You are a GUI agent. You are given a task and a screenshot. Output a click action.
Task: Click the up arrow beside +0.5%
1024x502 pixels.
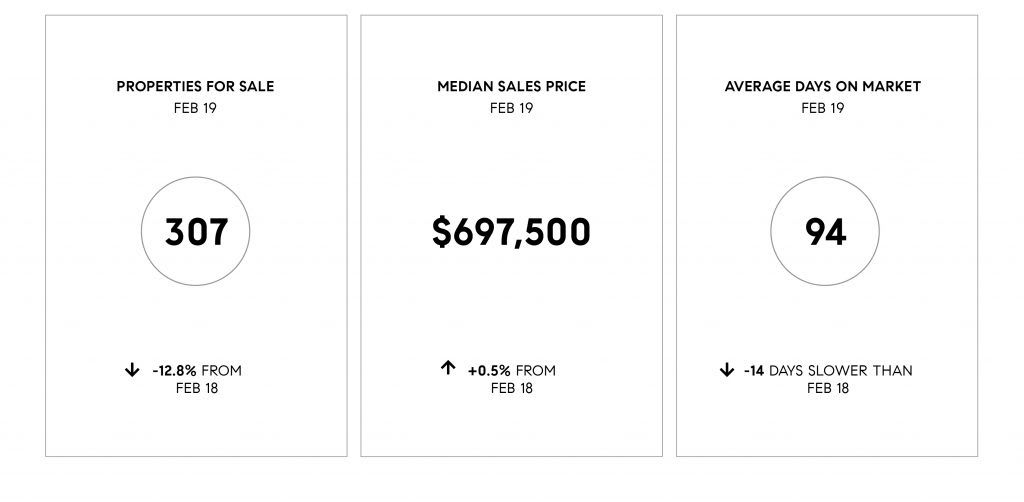coord(448,369)
